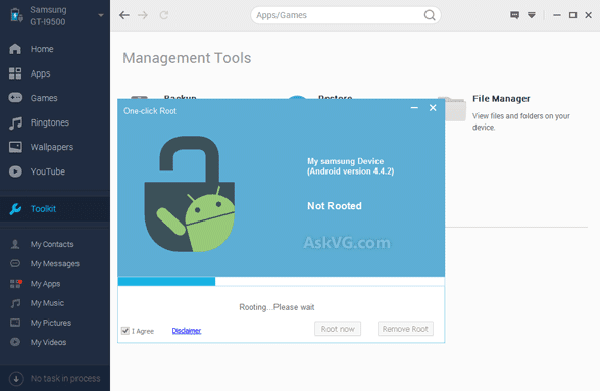
Task: Click the Android padlock root image
Action: tap(190, 194)
